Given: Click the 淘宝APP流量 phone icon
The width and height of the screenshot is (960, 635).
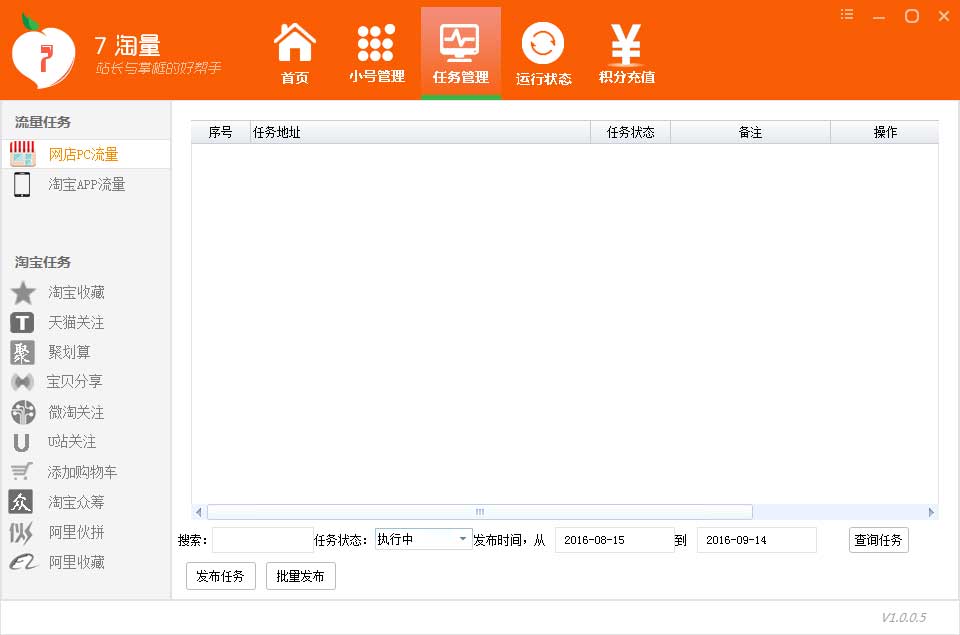Looking at the screenshot, I should [x=22, y=184].
